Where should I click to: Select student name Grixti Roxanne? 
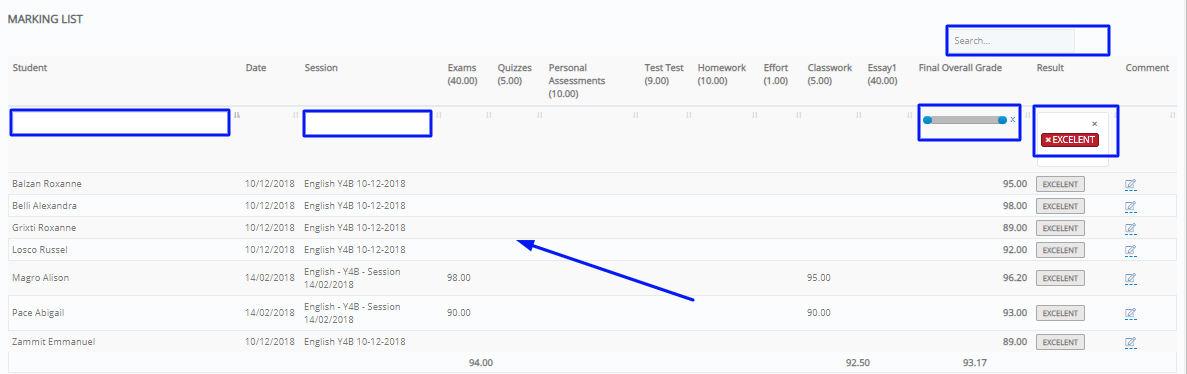click(44, 228)
